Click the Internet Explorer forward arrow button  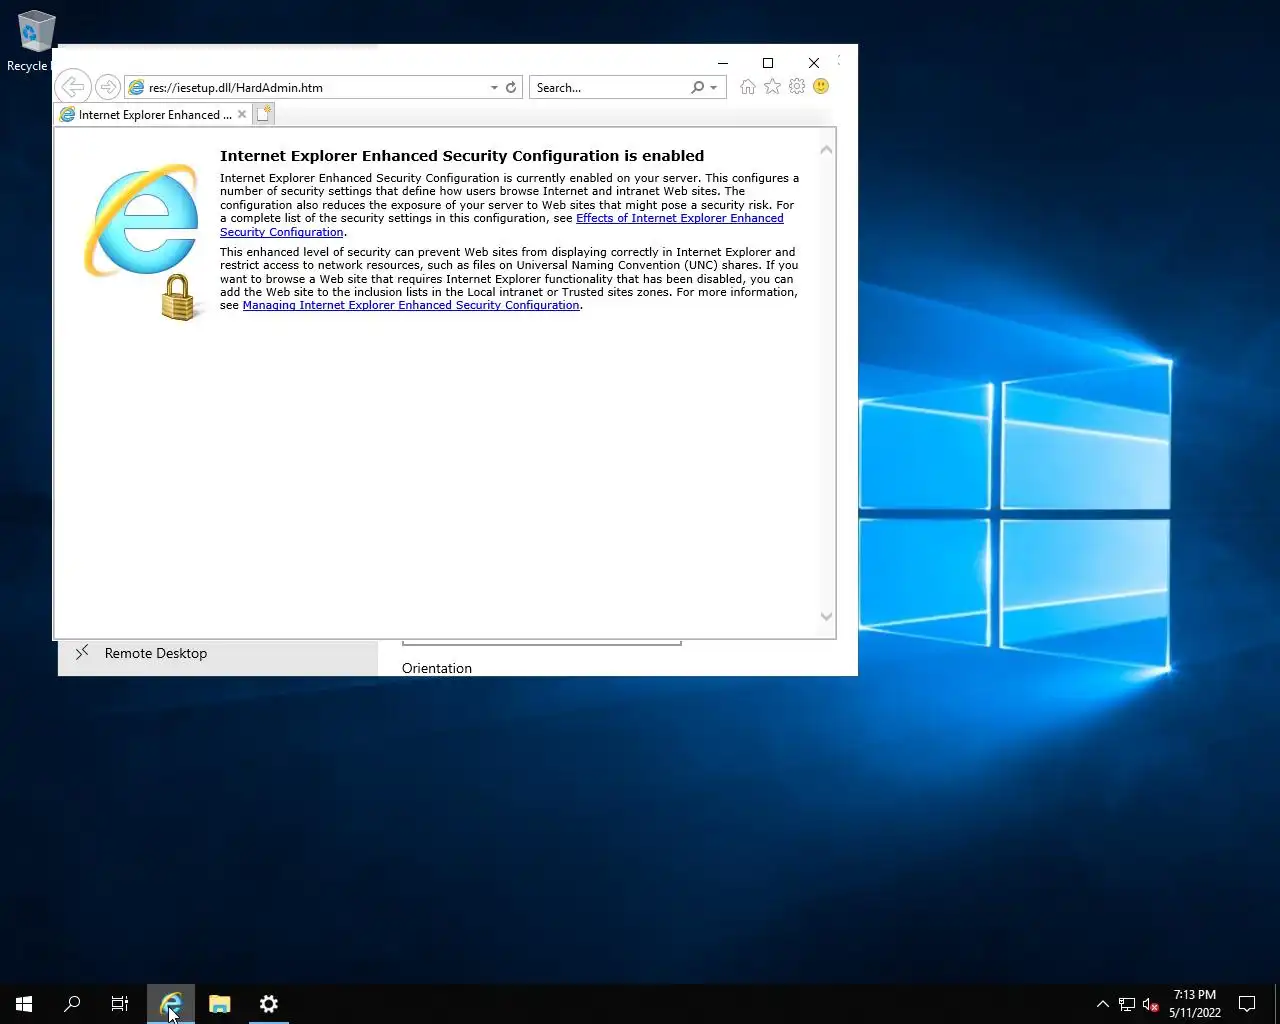(x=108, y=87)
